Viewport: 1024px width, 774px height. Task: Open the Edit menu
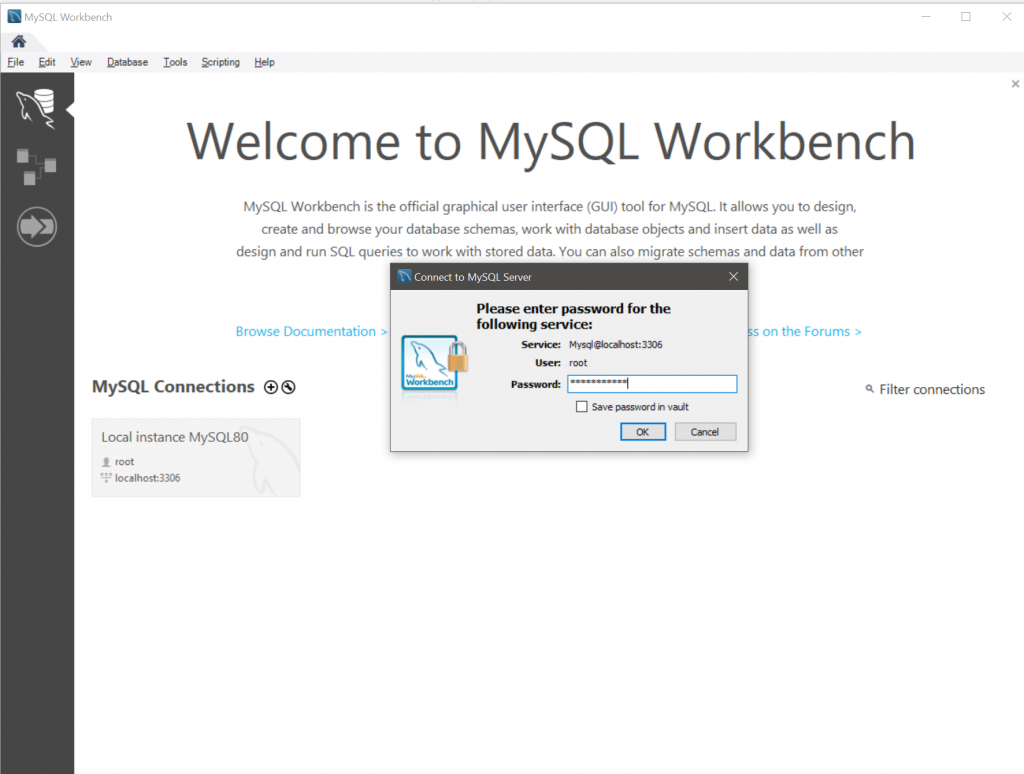[46, 62]
